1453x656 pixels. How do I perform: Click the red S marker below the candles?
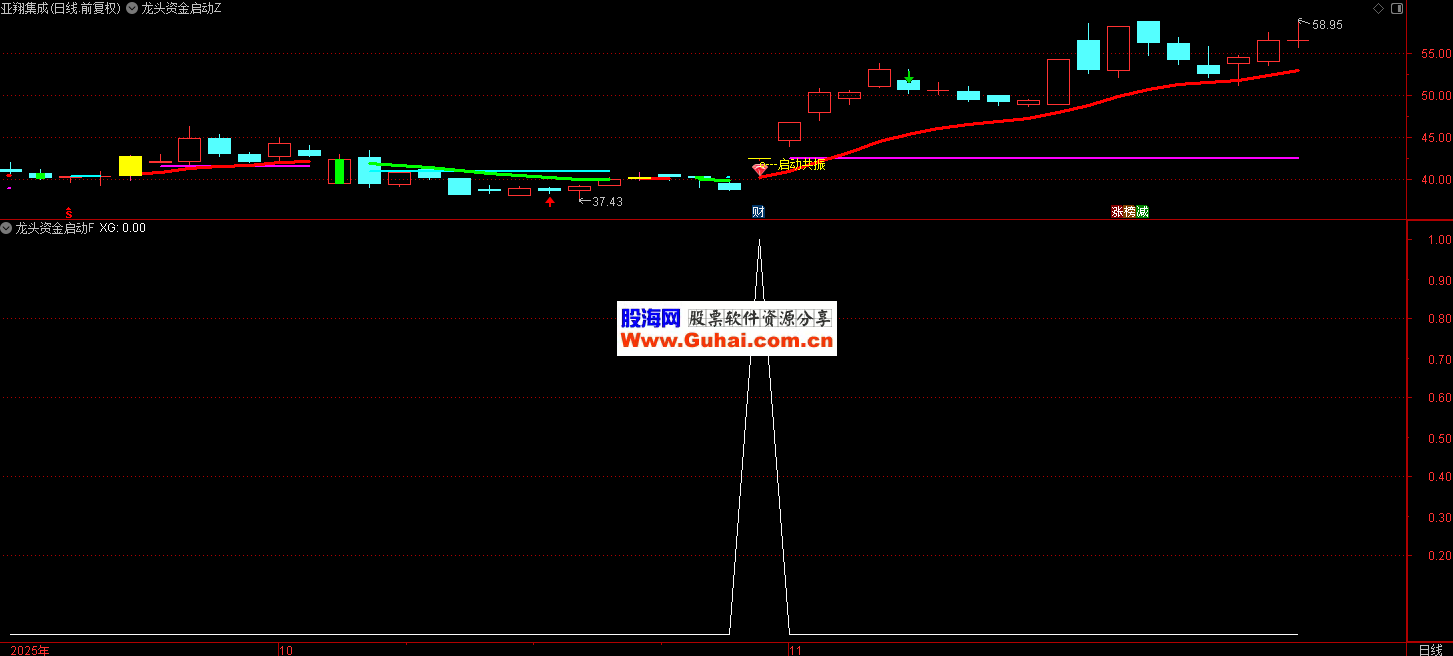[69, 213]
